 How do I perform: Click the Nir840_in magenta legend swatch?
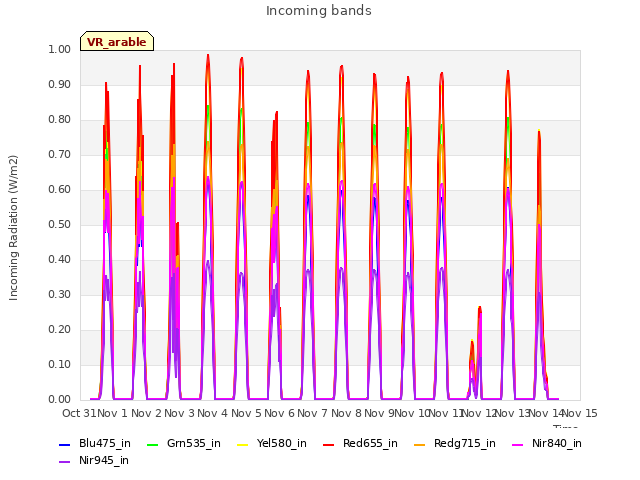(518, 444)
